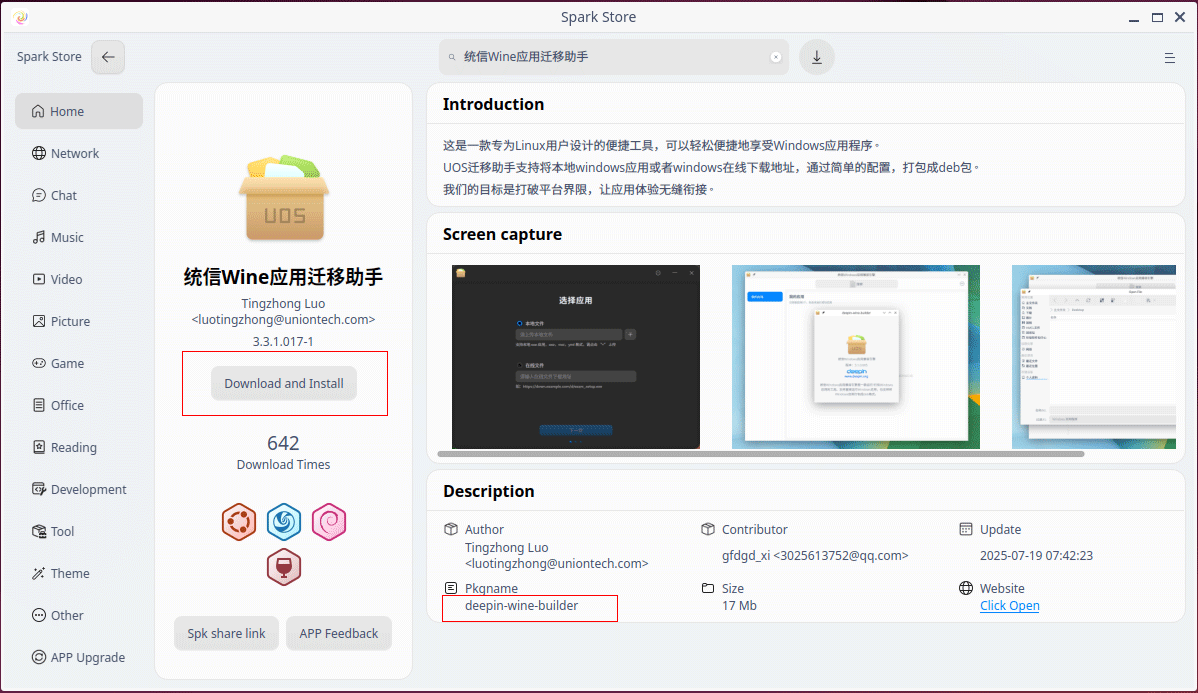Click the Spark Store label beside back button

(49, 57)
